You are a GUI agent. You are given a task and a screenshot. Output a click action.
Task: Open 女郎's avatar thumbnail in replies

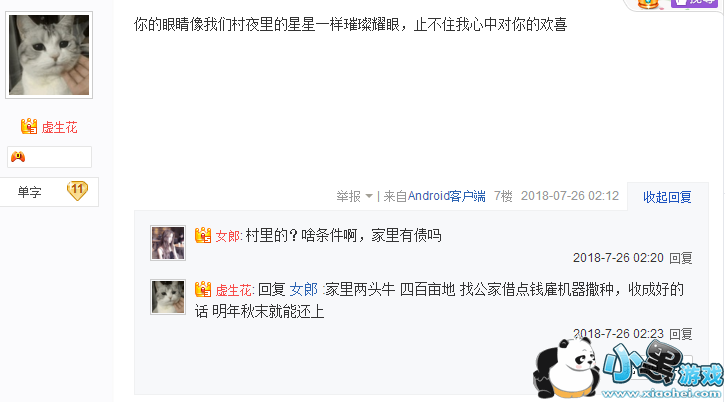click(168, 243)
